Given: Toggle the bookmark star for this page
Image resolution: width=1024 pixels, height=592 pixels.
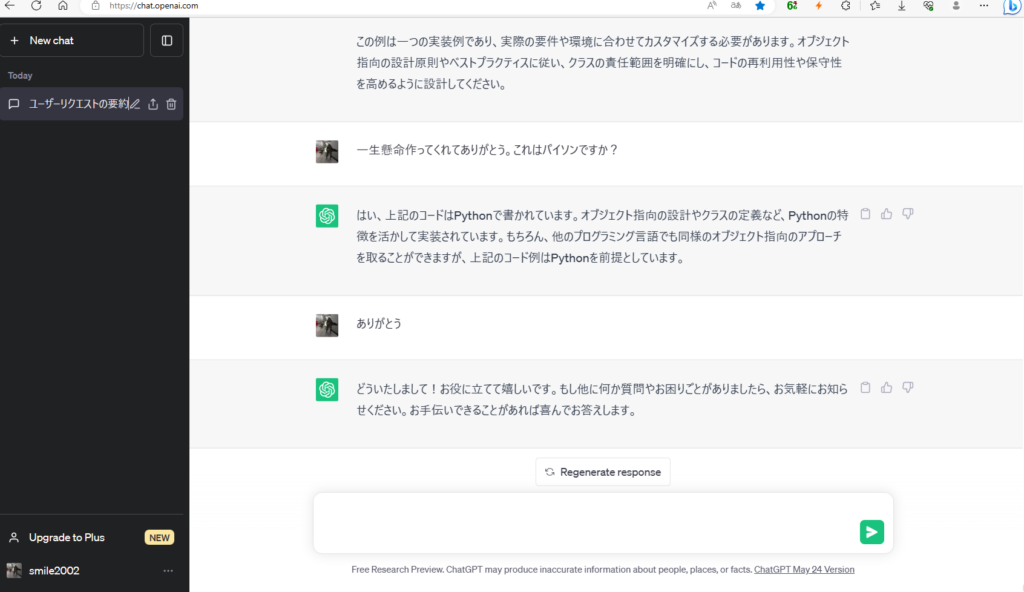Looking at the screenshot, I should (759, 6).
